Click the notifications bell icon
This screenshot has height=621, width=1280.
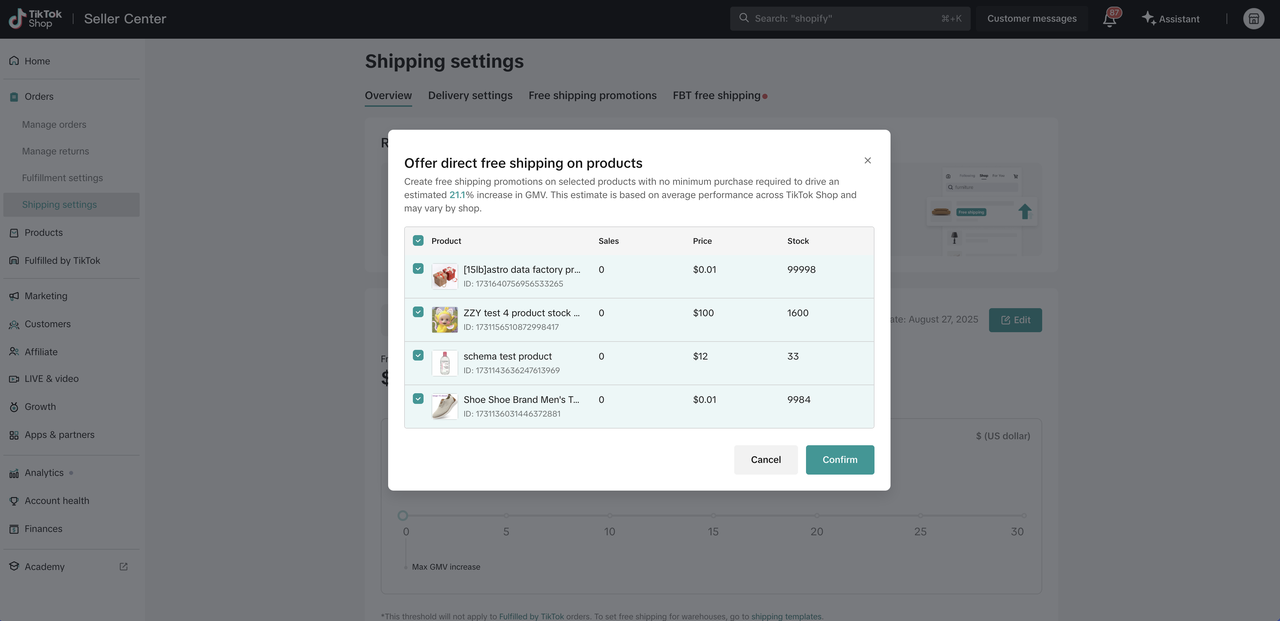1109,19
